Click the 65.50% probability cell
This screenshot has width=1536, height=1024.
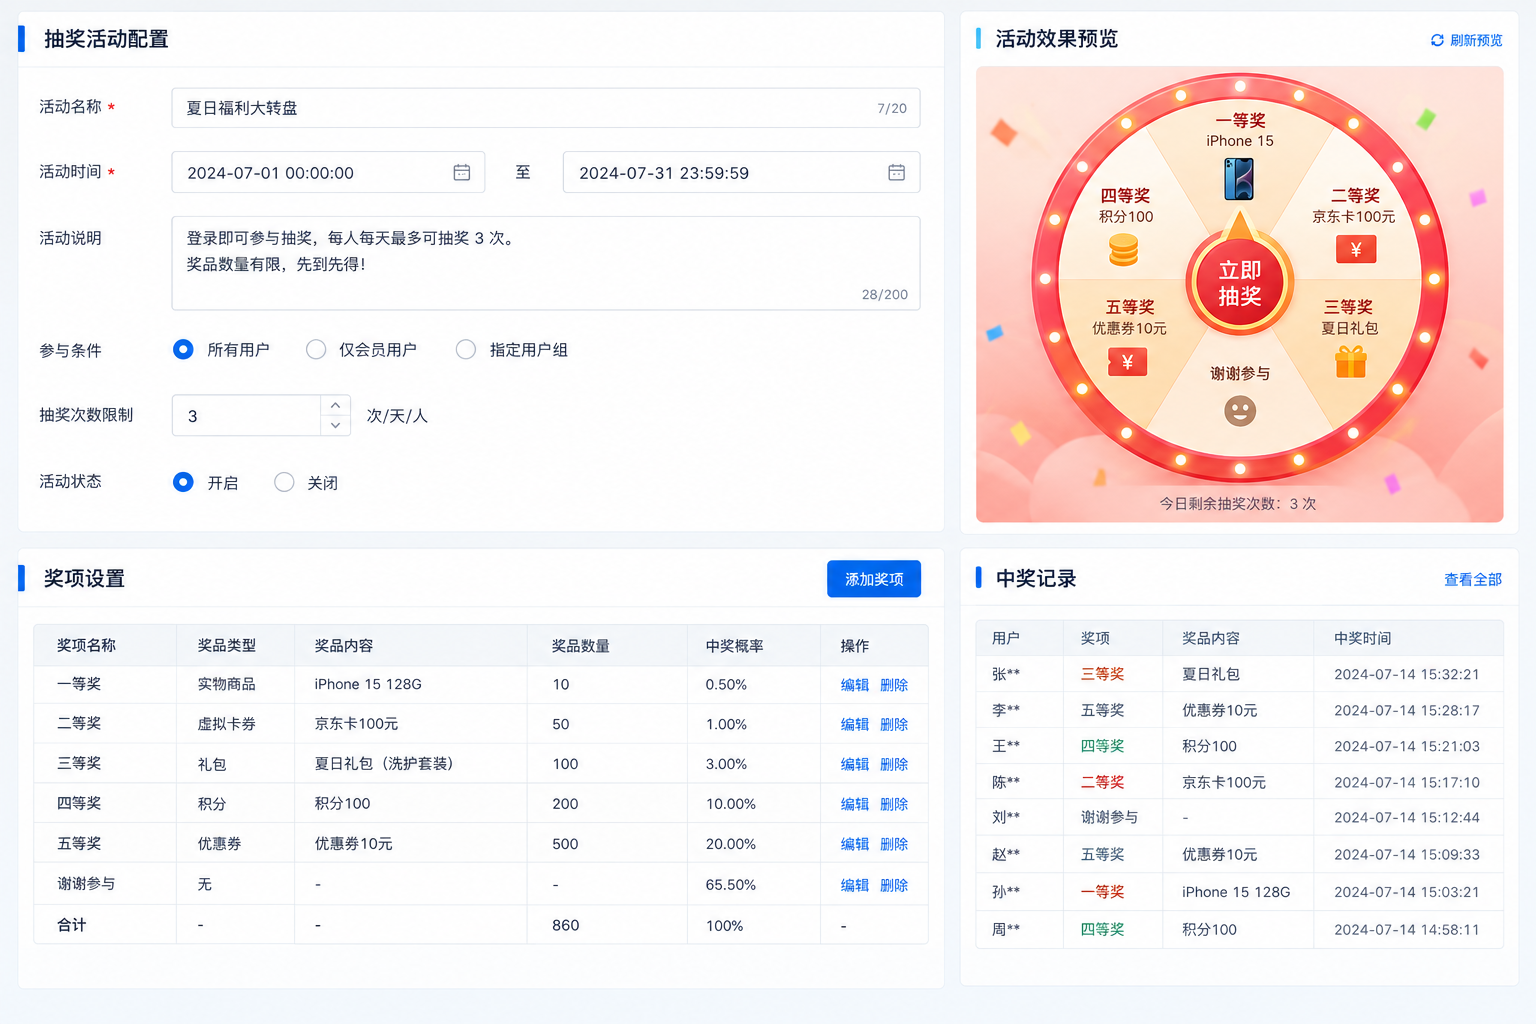730,885
